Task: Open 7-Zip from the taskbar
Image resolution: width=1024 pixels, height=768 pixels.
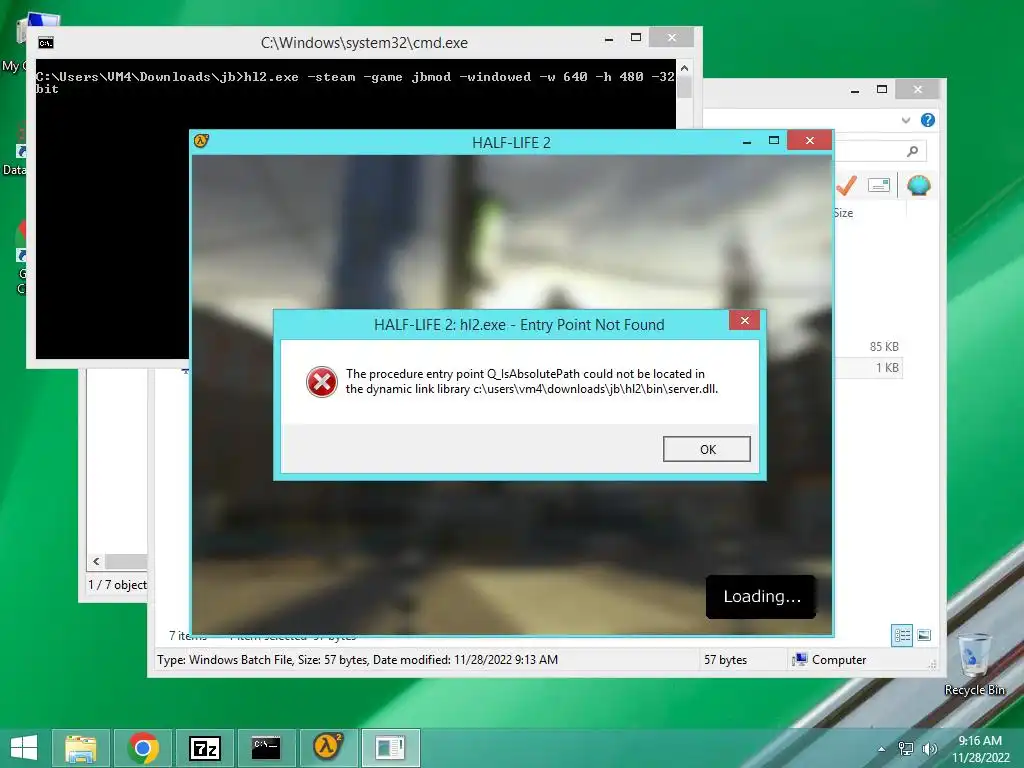Action: [x=204, y=748]
